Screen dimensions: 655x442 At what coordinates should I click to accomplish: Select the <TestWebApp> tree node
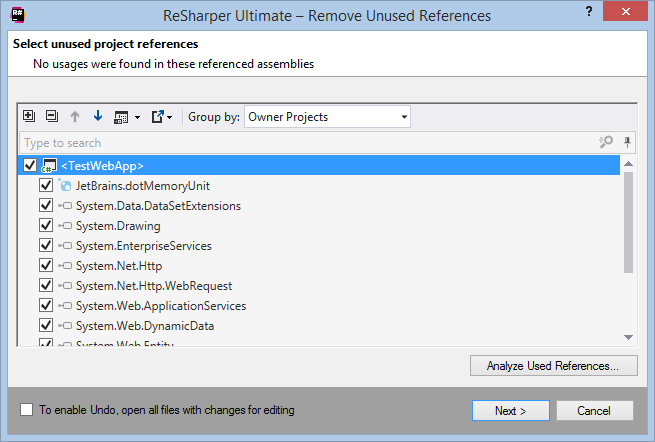coord(102,166)
